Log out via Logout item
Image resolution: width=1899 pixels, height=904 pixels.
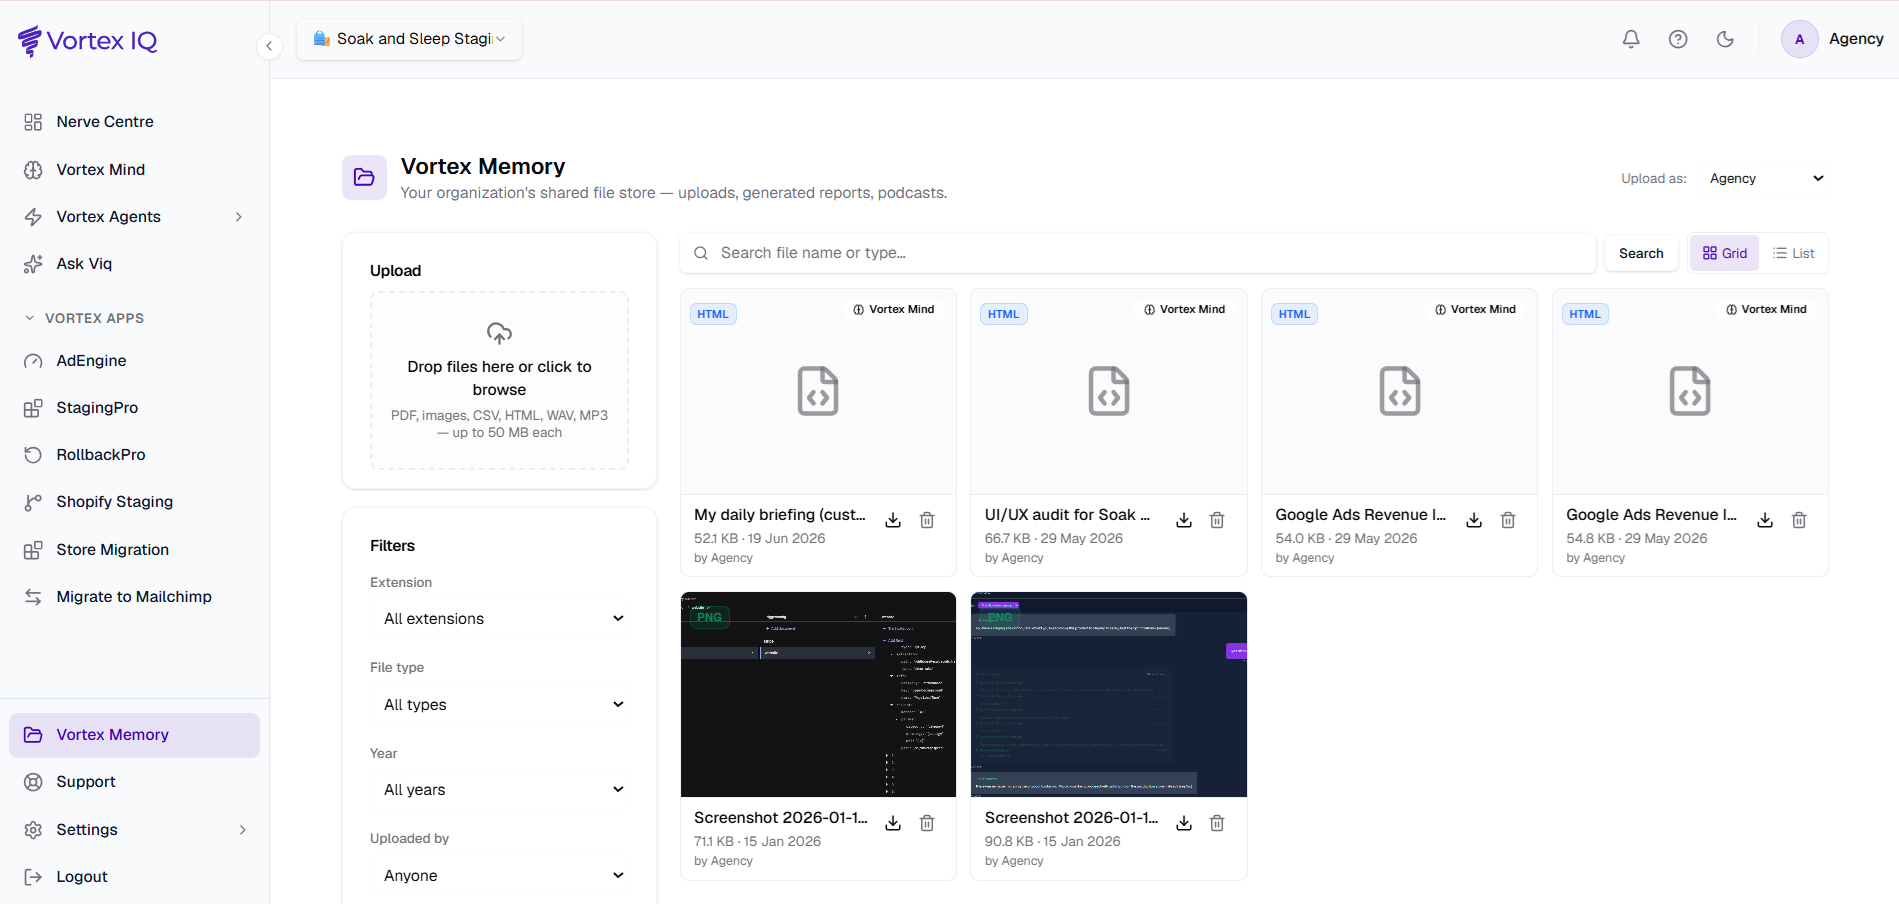135,877
